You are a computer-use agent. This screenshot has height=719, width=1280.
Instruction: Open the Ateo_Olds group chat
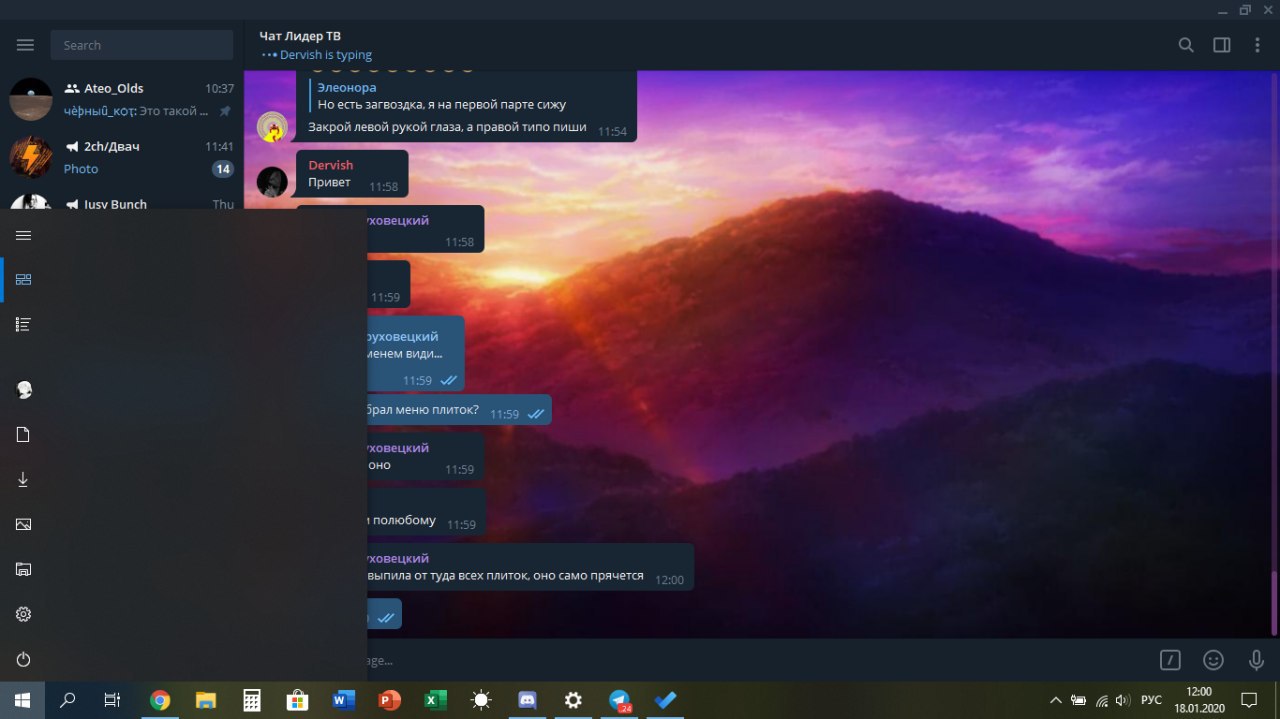pos(122,100)
